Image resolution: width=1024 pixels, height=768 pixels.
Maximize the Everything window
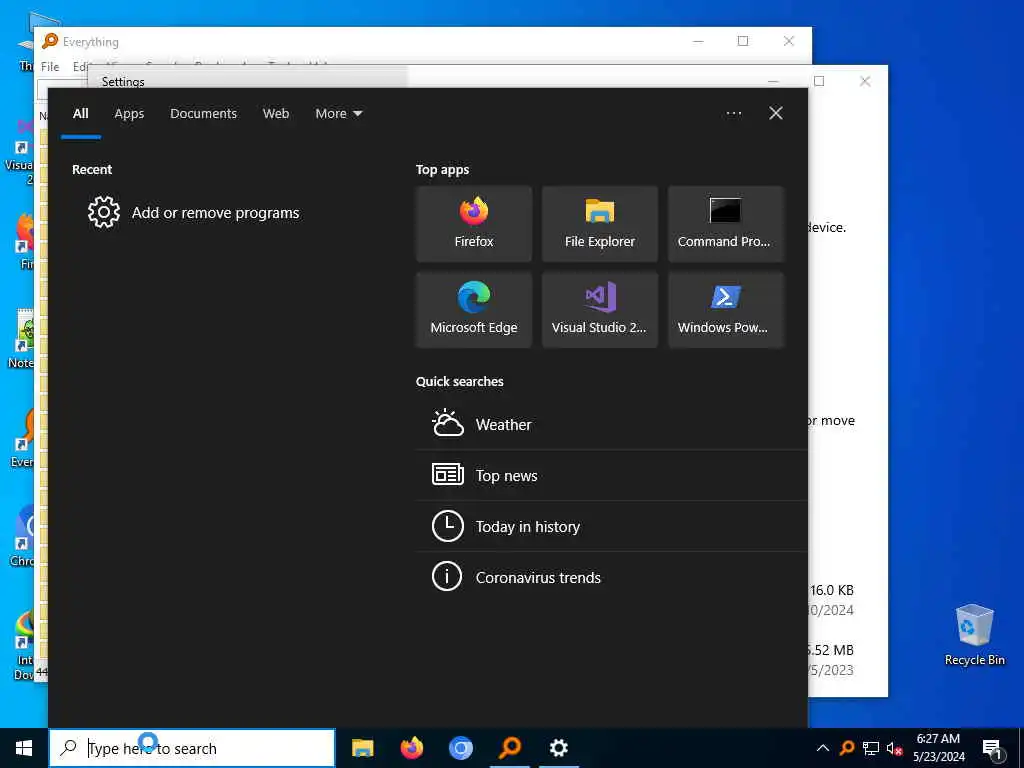click(x=743, y=41)
